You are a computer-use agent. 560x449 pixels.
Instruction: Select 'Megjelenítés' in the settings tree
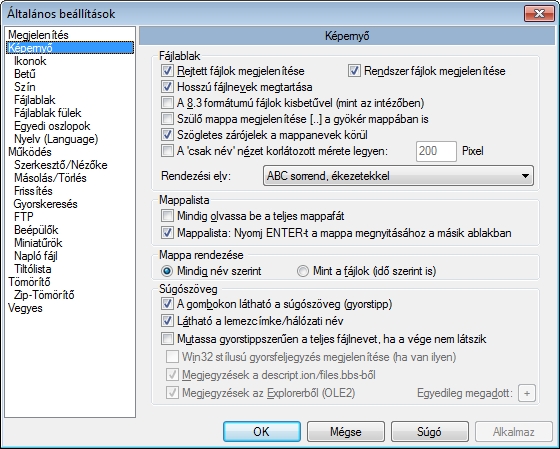38,35
